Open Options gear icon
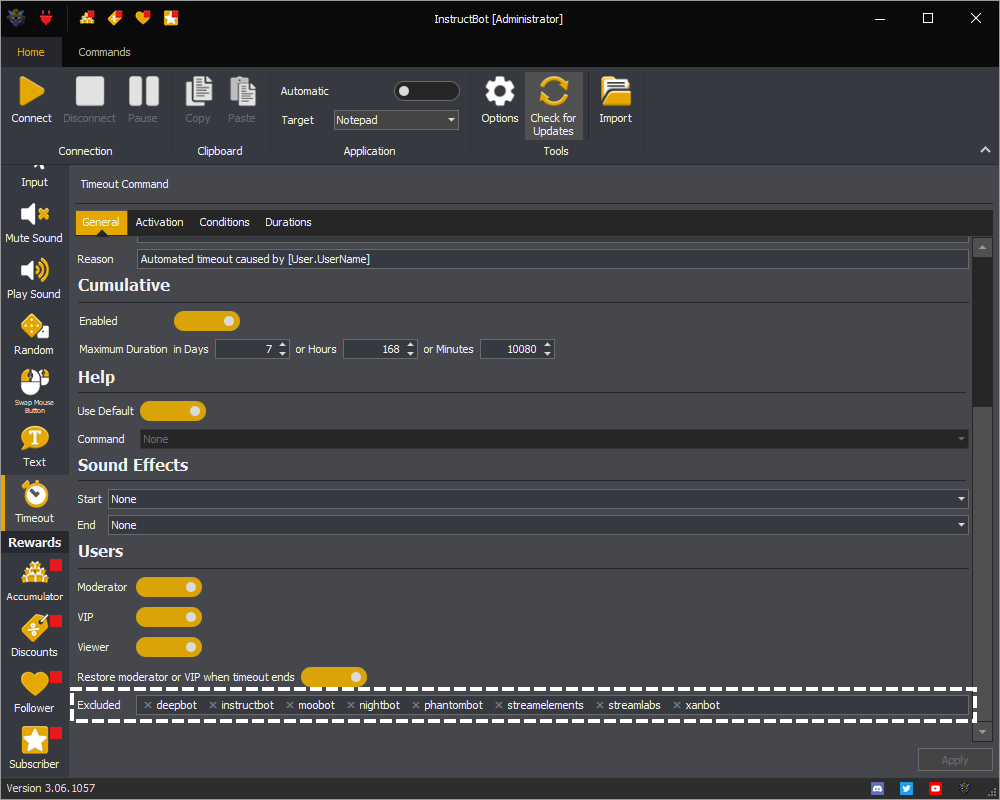1000x800 pixels. coord(499,91)
